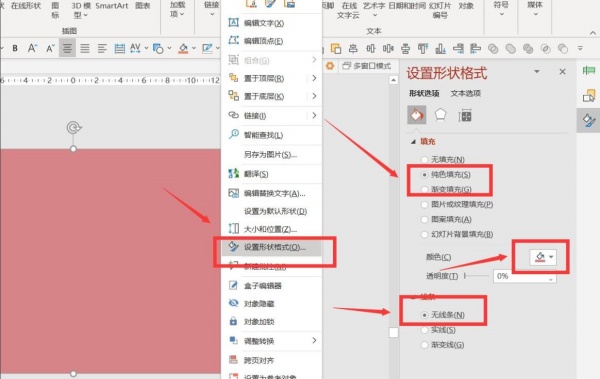This screenshot has height=379, width=600.
Task: Select the 纯色填充(S) radio button
Action: click(424, 175)
